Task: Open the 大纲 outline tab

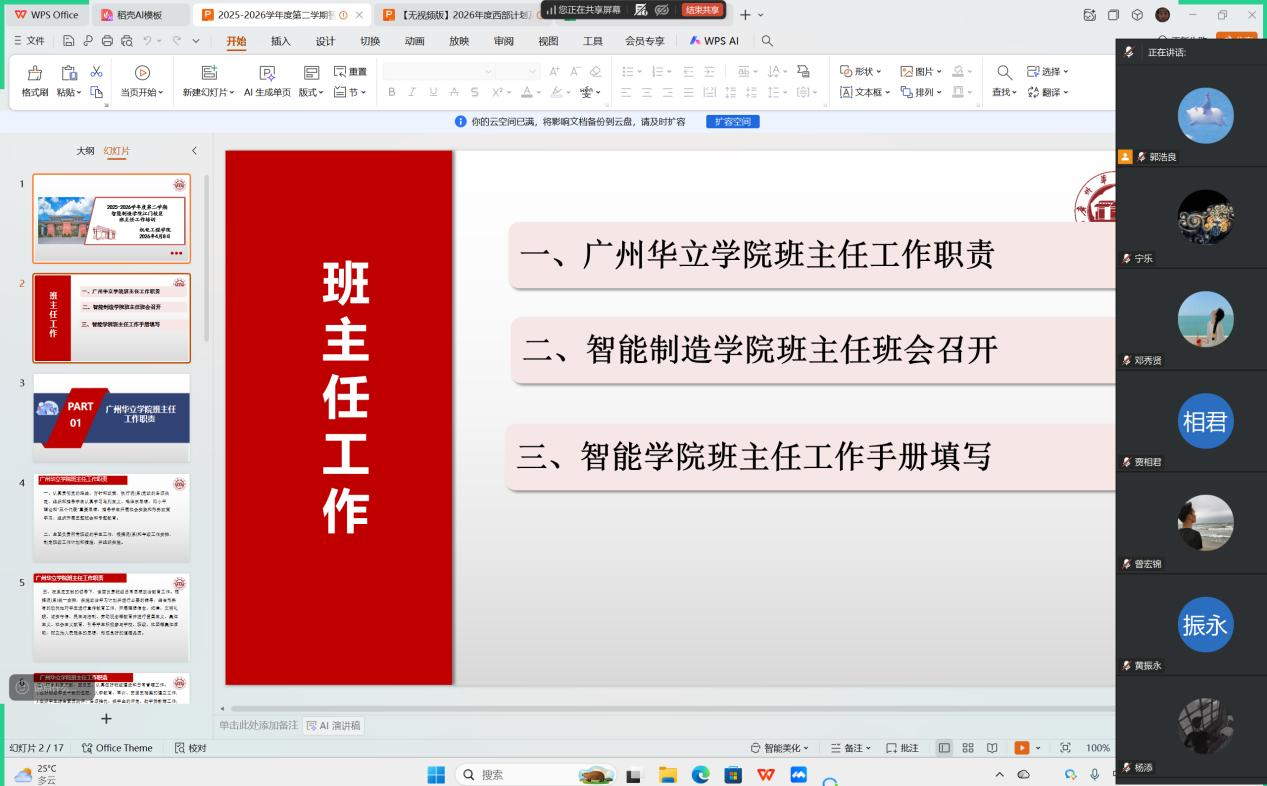Action: click(x=86, y=151)
